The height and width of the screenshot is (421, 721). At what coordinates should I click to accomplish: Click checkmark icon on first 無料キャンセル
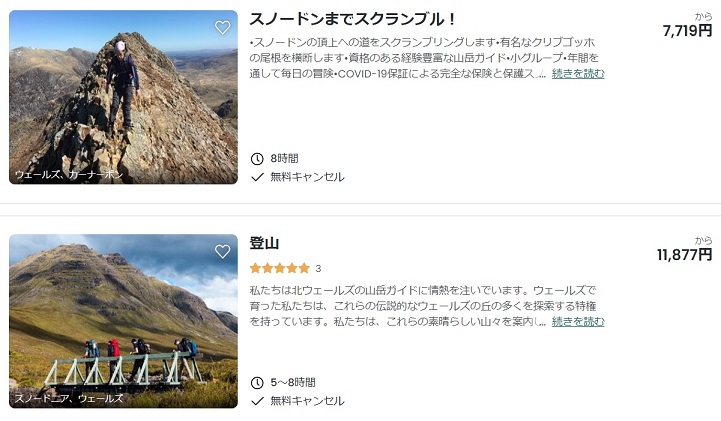pyautogui.click(x=257, y=177)
